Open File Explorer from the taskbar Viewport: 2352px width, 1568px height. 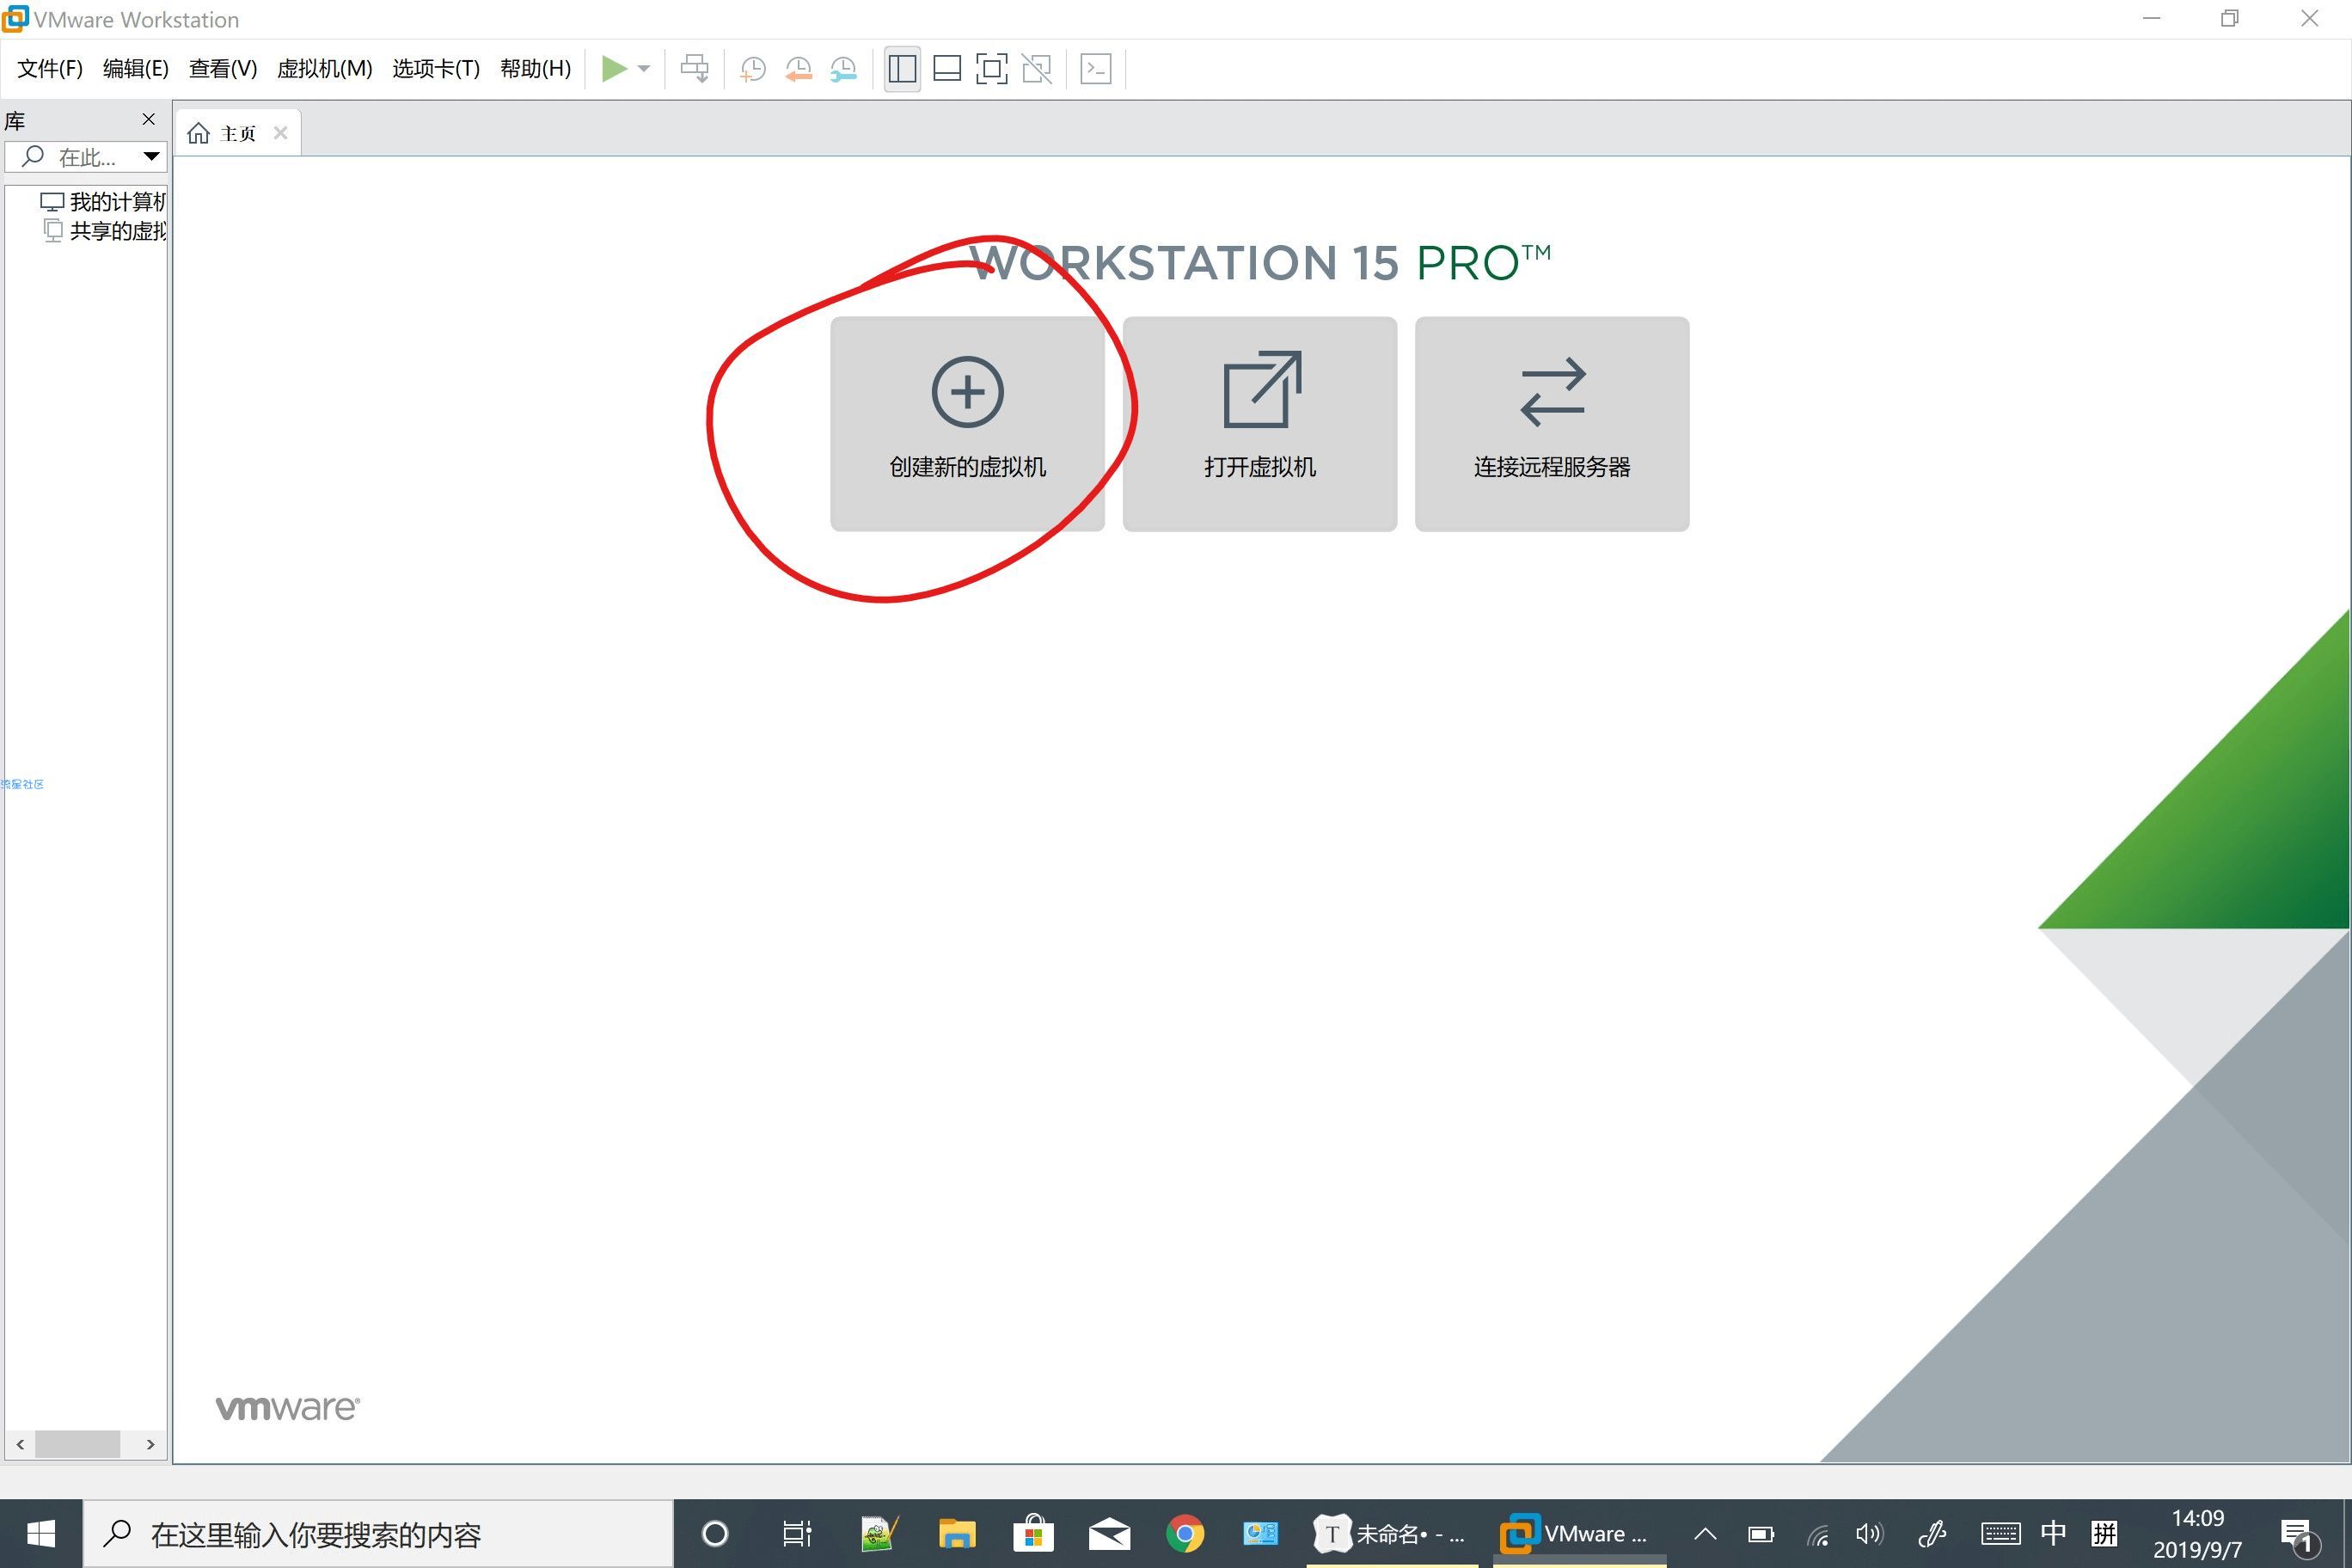pyautogui.click(x=957, y=1533)
